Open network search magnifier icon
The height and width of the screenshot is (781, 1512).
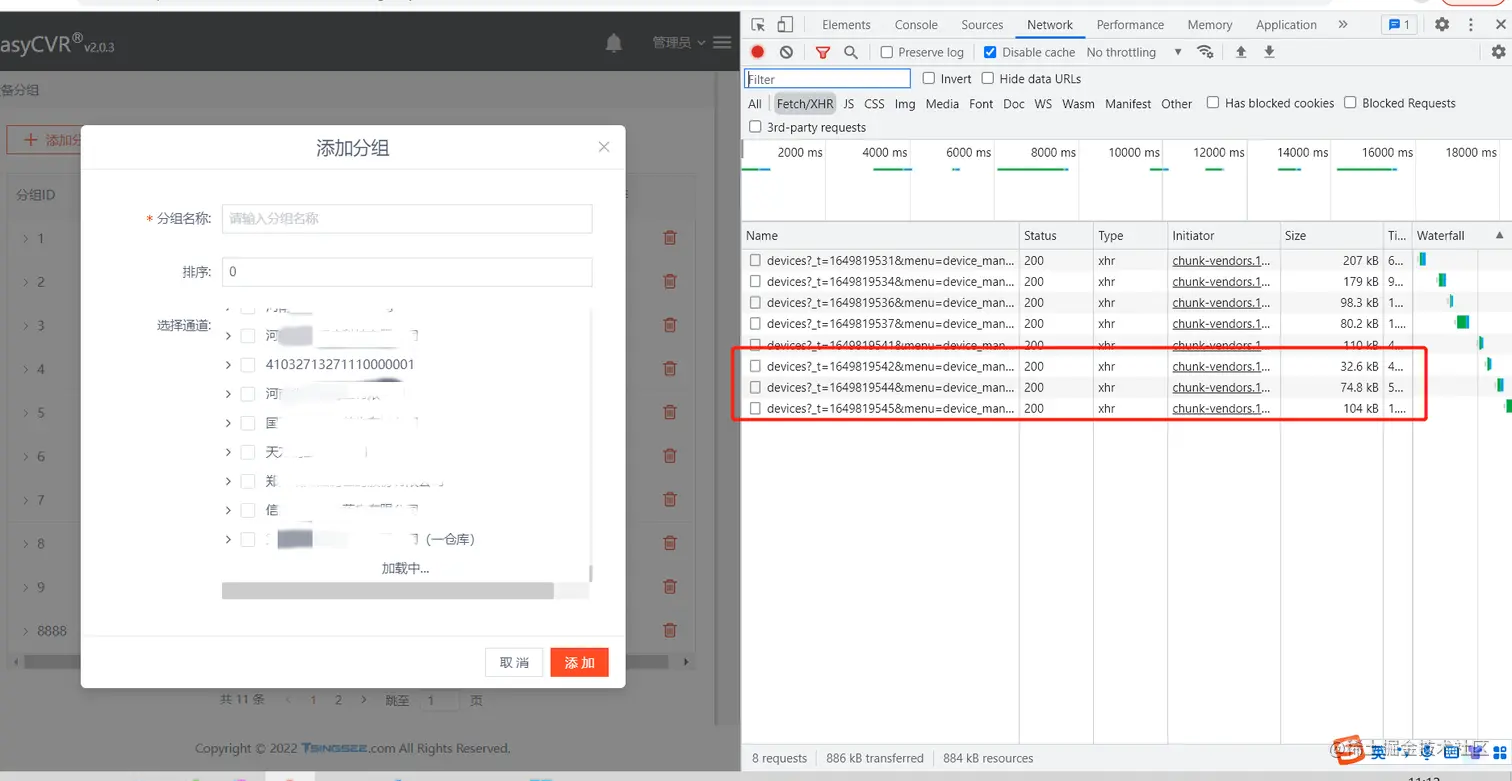tap(851, 52)
